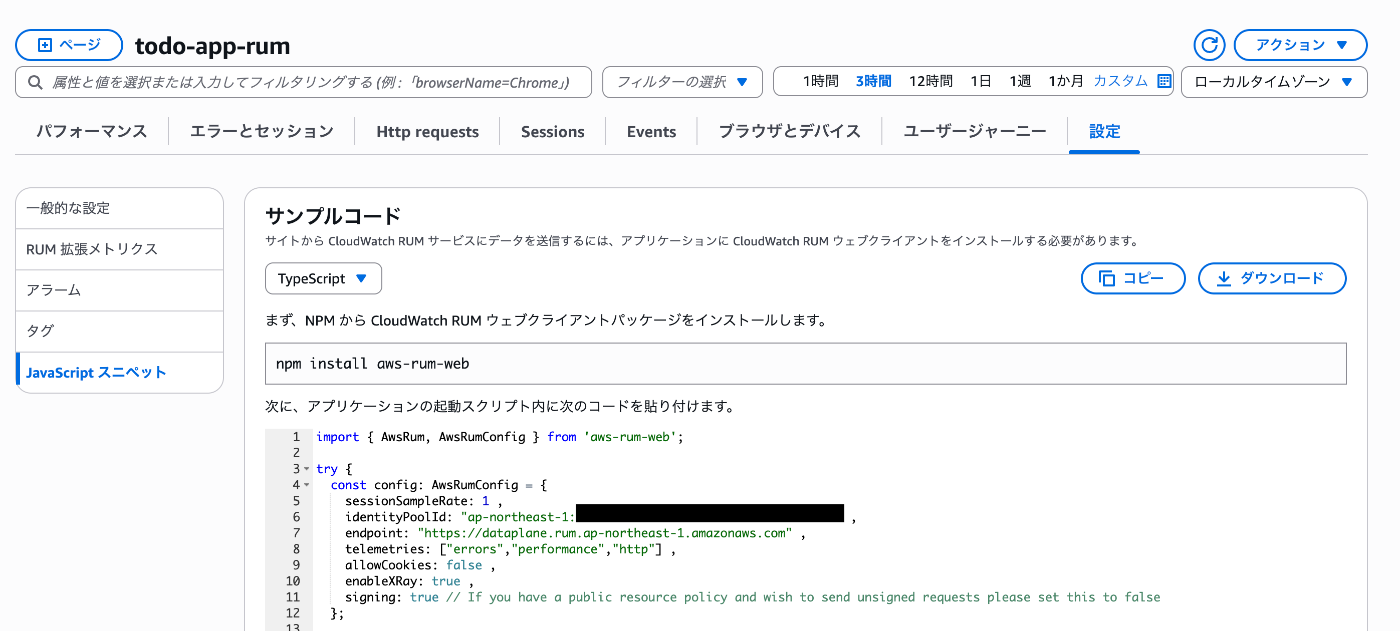1400x631 pixels.
Task: Click the ダウンロード download button
Action: tap(1272, 279)
